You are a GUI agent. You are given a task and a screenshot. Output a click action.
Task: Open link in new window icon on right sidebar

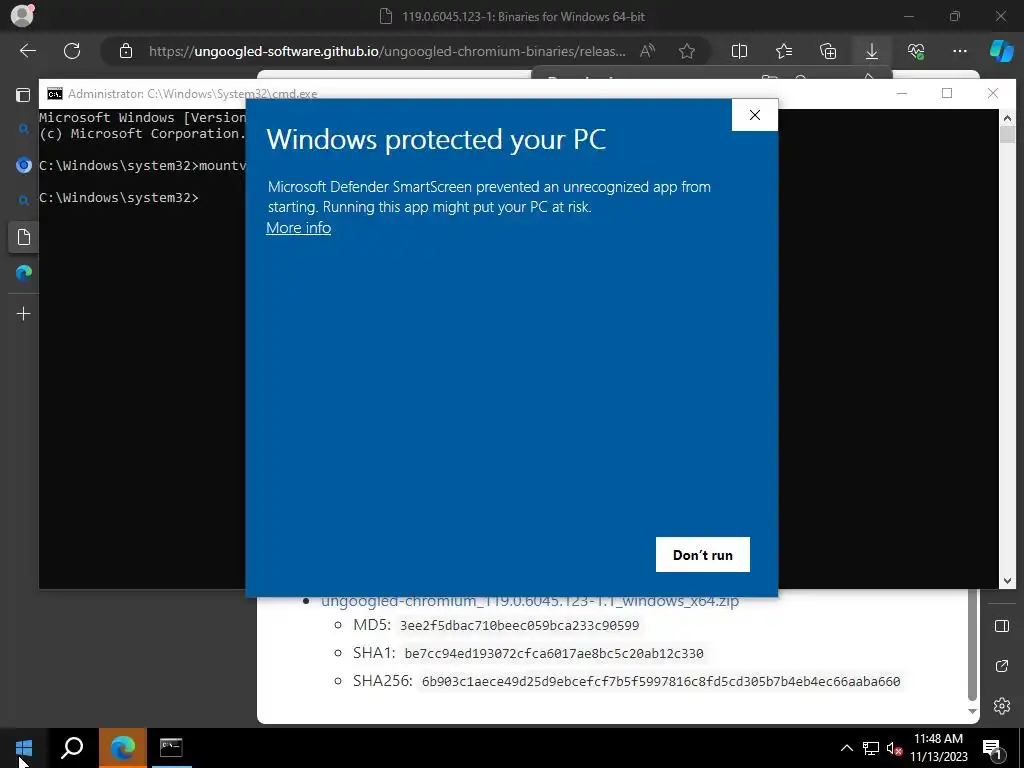pos(1002,666)
